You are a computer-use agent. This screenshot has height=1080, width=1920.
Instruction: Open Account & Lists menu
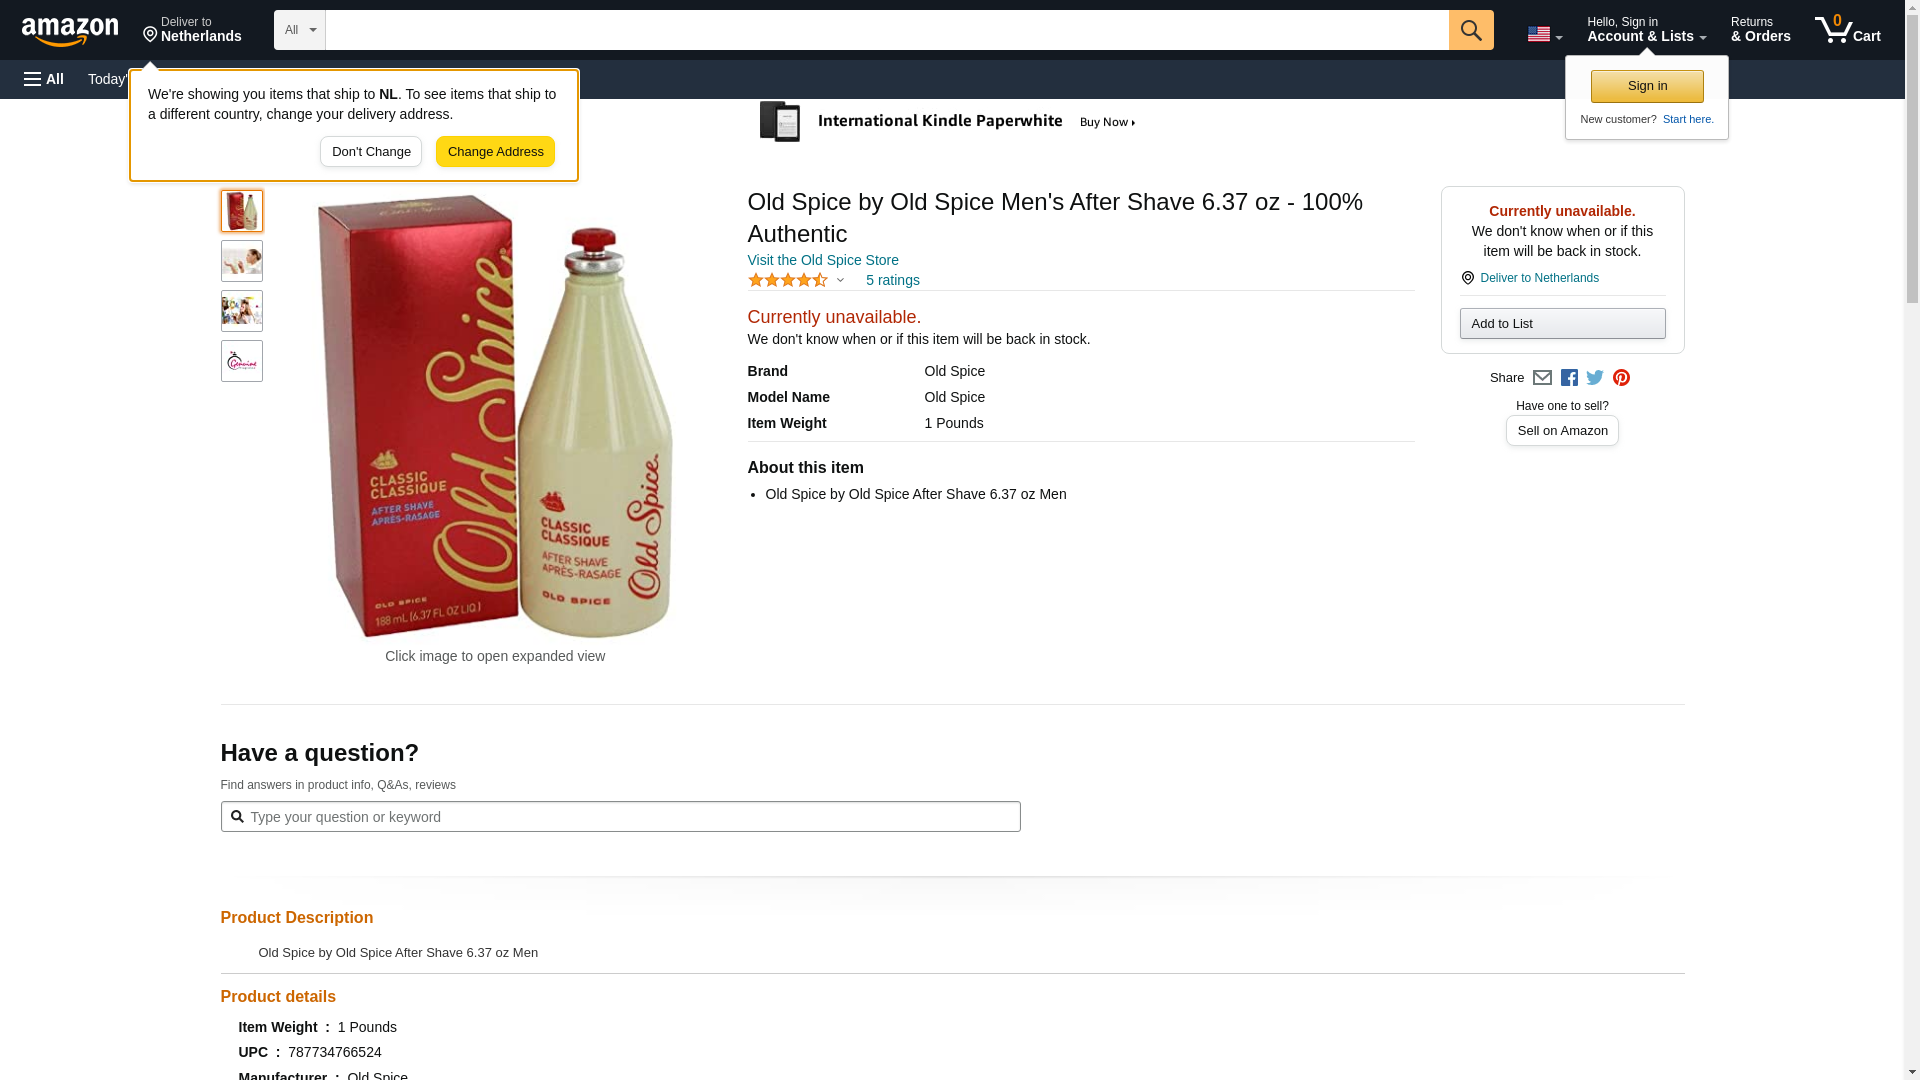(x=1646, y=30)
